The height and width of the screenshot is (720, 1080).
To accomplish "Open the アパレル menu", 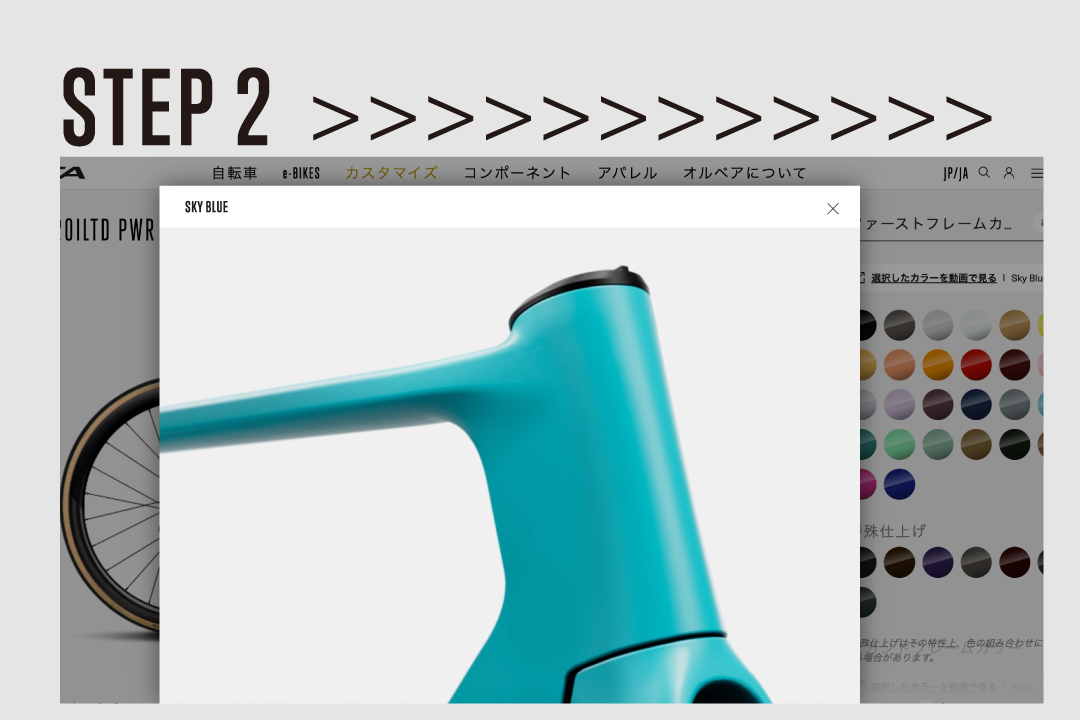I will (627, 173).
